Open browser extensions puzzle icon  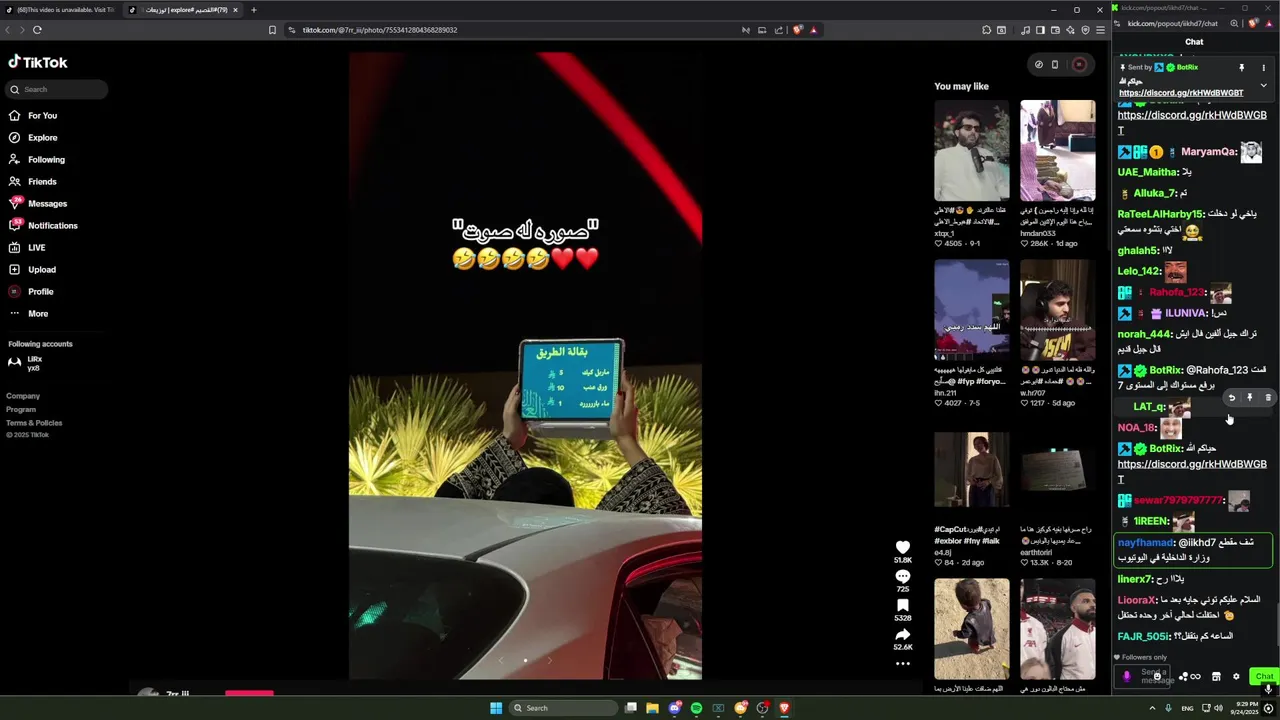tap(986, 30)
